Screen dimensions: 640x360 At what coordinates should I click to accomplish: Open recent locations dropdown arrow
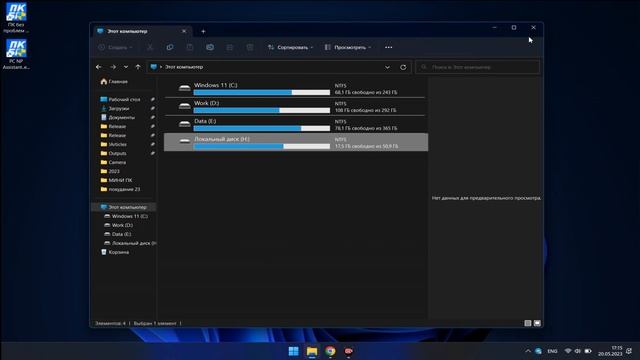(x=126, y=67)
